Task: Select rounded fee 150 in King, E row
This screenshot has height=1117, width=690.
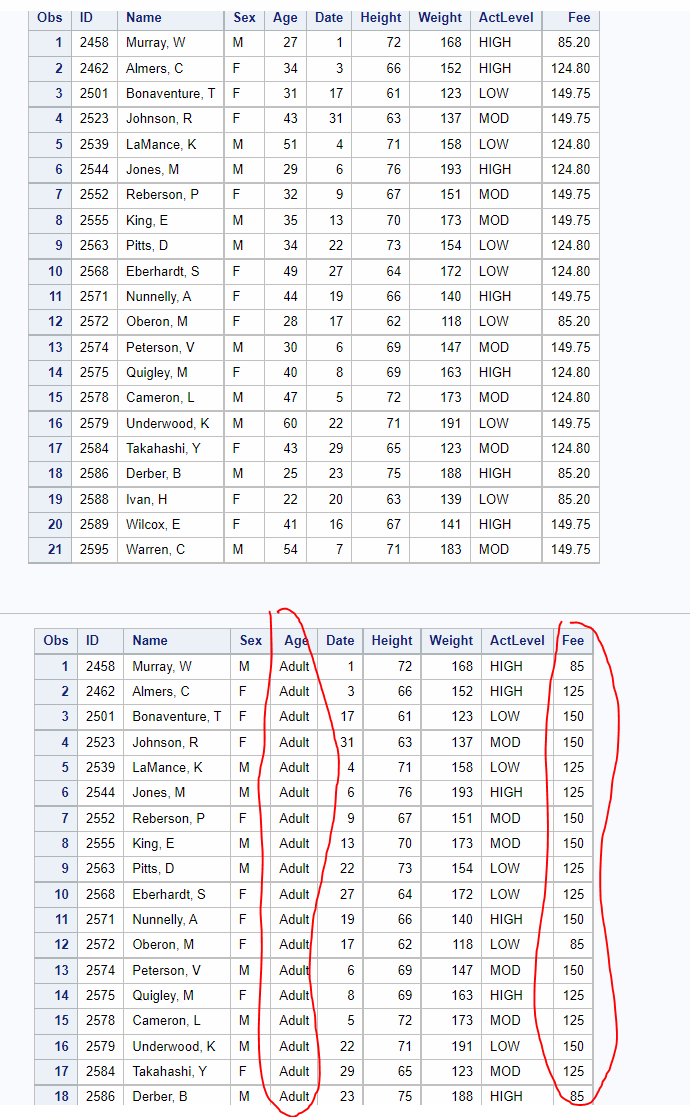Action: [x=573, y=843]
